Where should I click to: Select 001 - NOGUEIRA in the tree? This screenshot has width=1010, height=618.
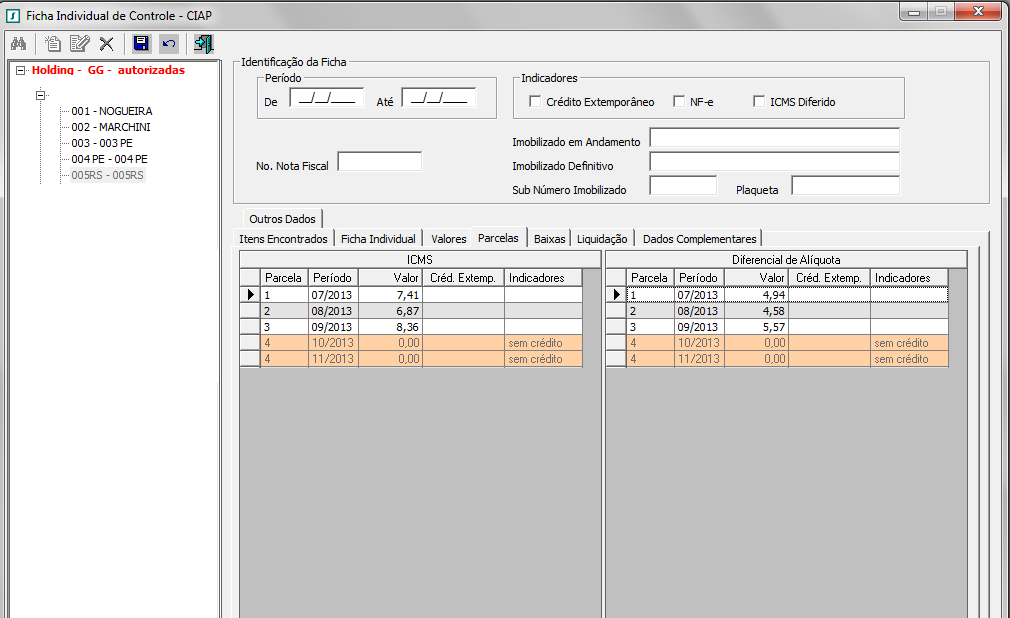coord(112,111)
